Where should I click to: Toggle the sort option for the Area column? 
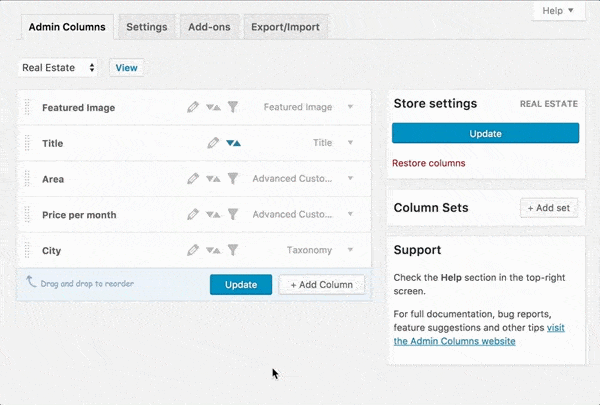(213, 179)
